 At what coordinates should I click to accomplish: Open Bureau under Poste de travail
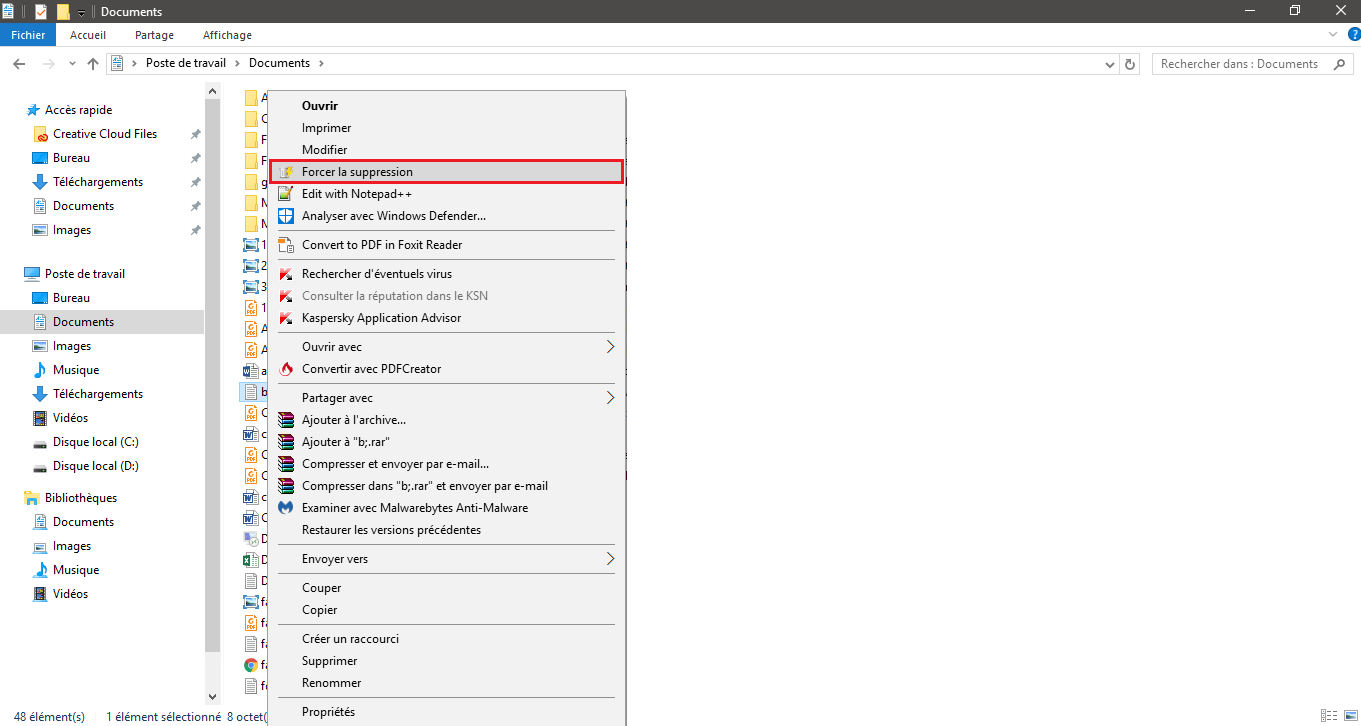71,298
